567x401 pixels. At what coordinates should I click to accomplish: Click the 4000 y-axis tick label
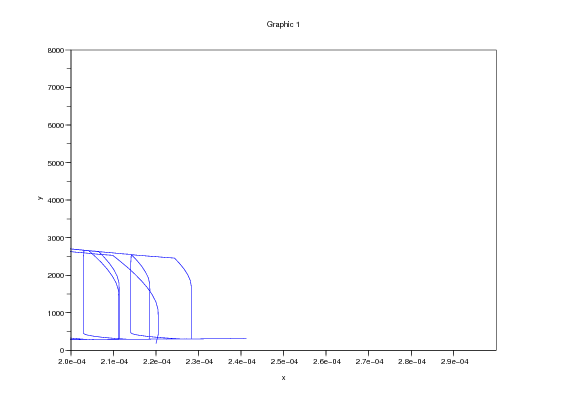tap(56, 200)
